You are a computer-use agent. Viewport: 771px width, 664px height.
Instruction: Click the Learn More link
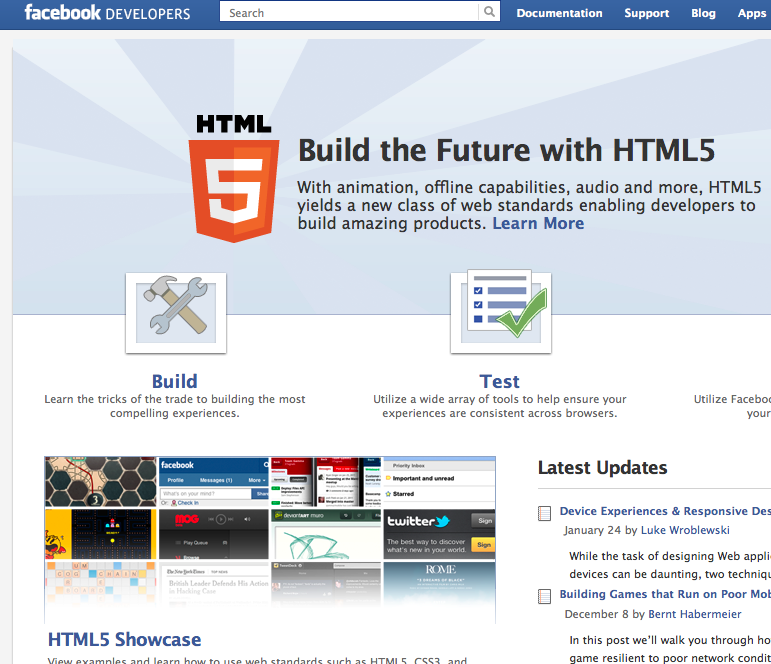(538, 223)
